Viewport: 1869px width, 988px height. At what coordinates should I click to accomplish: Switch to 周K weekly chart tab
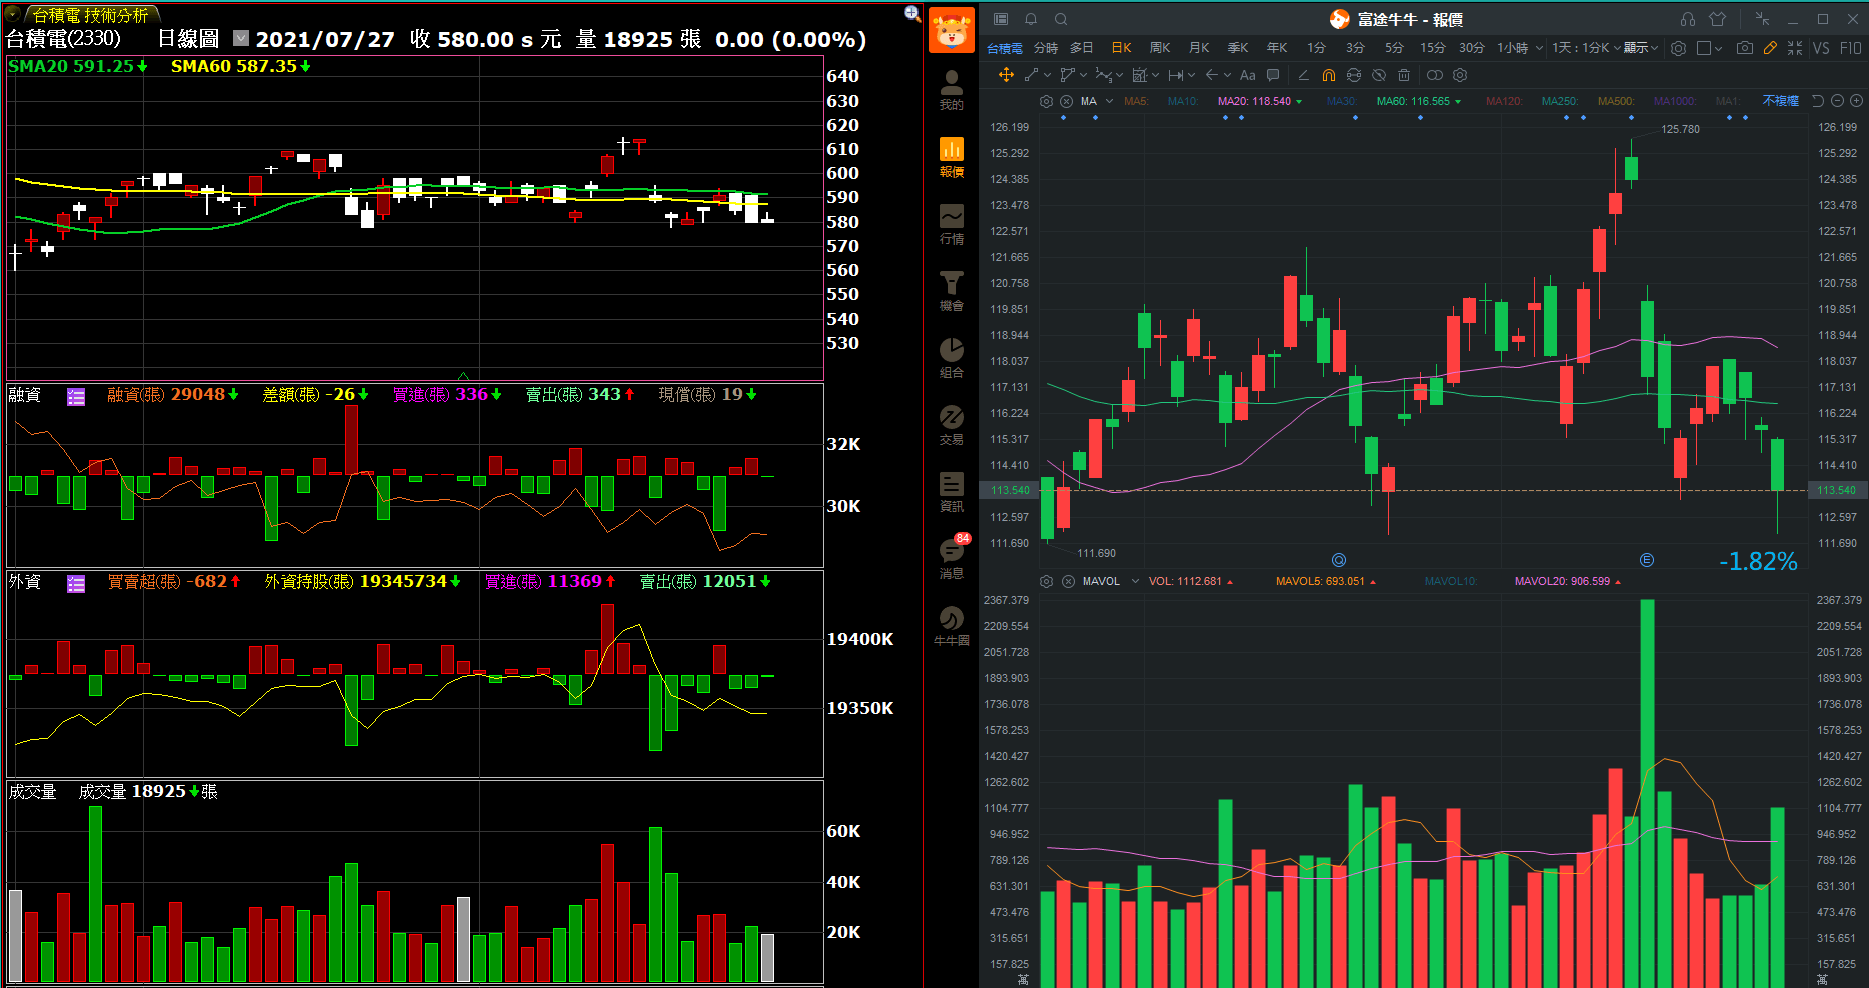(x=1160, y=48)
